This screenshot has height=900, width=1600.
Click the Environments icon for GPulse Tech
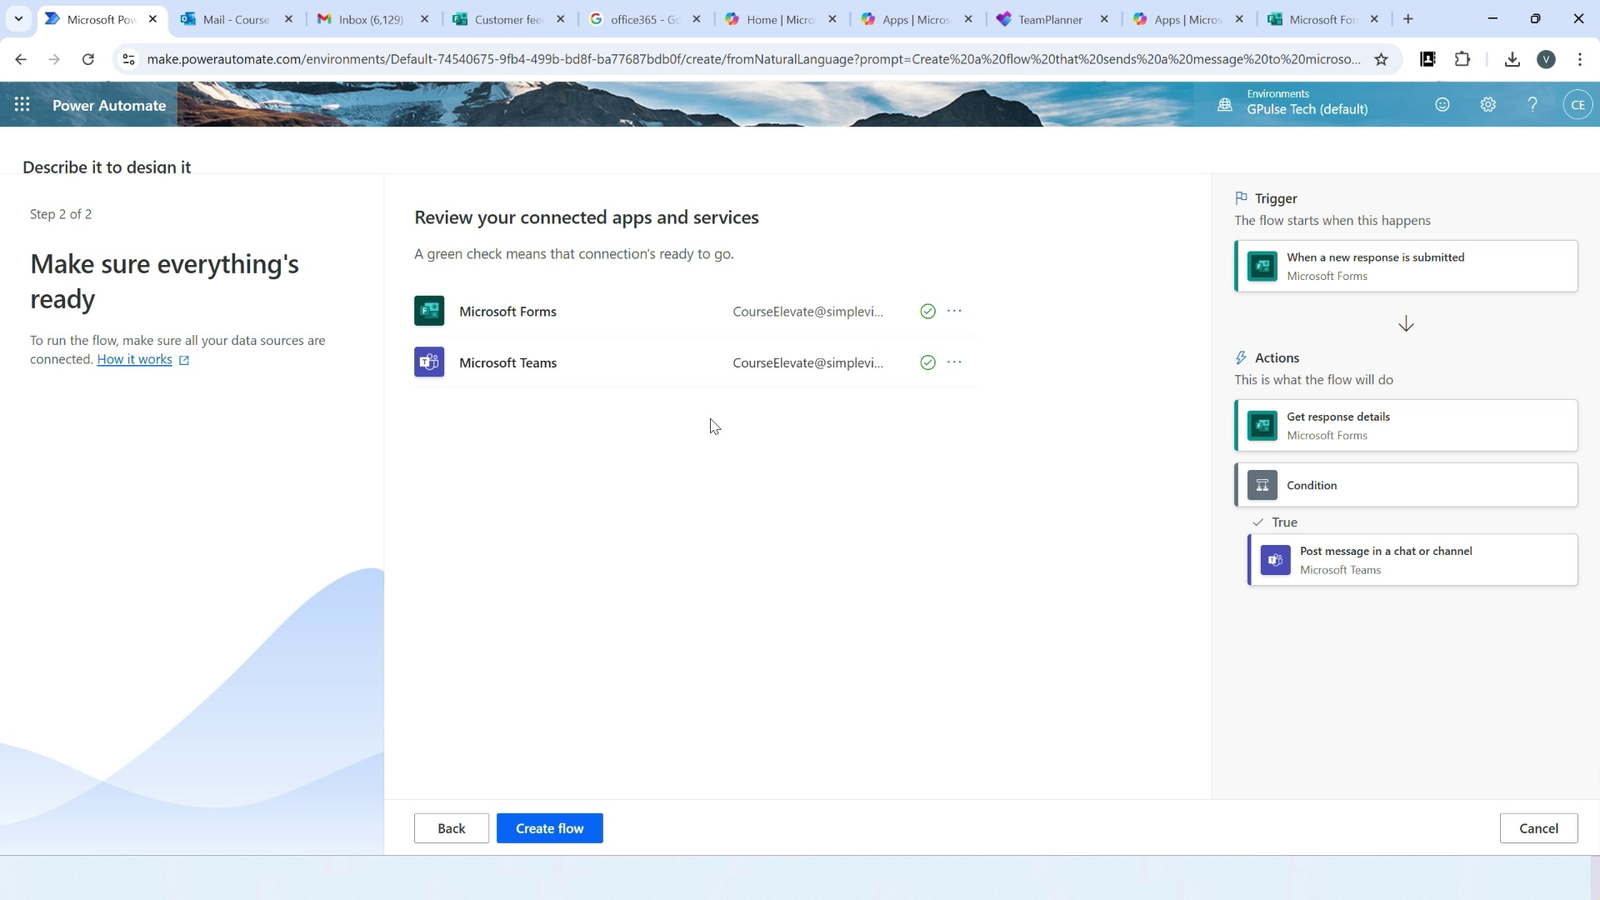tap(1224, 103)
